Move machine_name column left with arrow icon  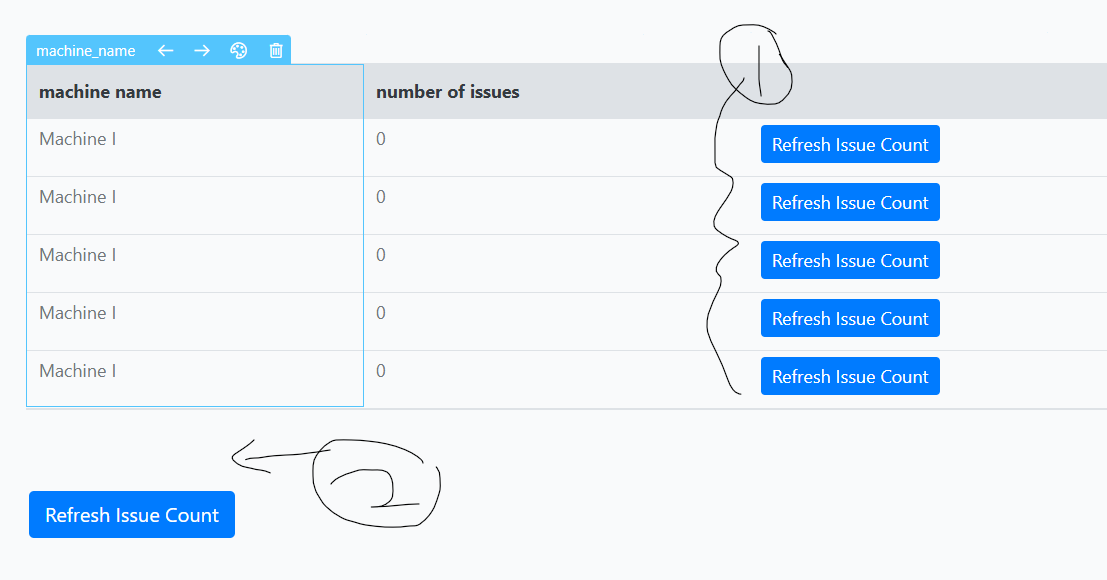[166, 51]
